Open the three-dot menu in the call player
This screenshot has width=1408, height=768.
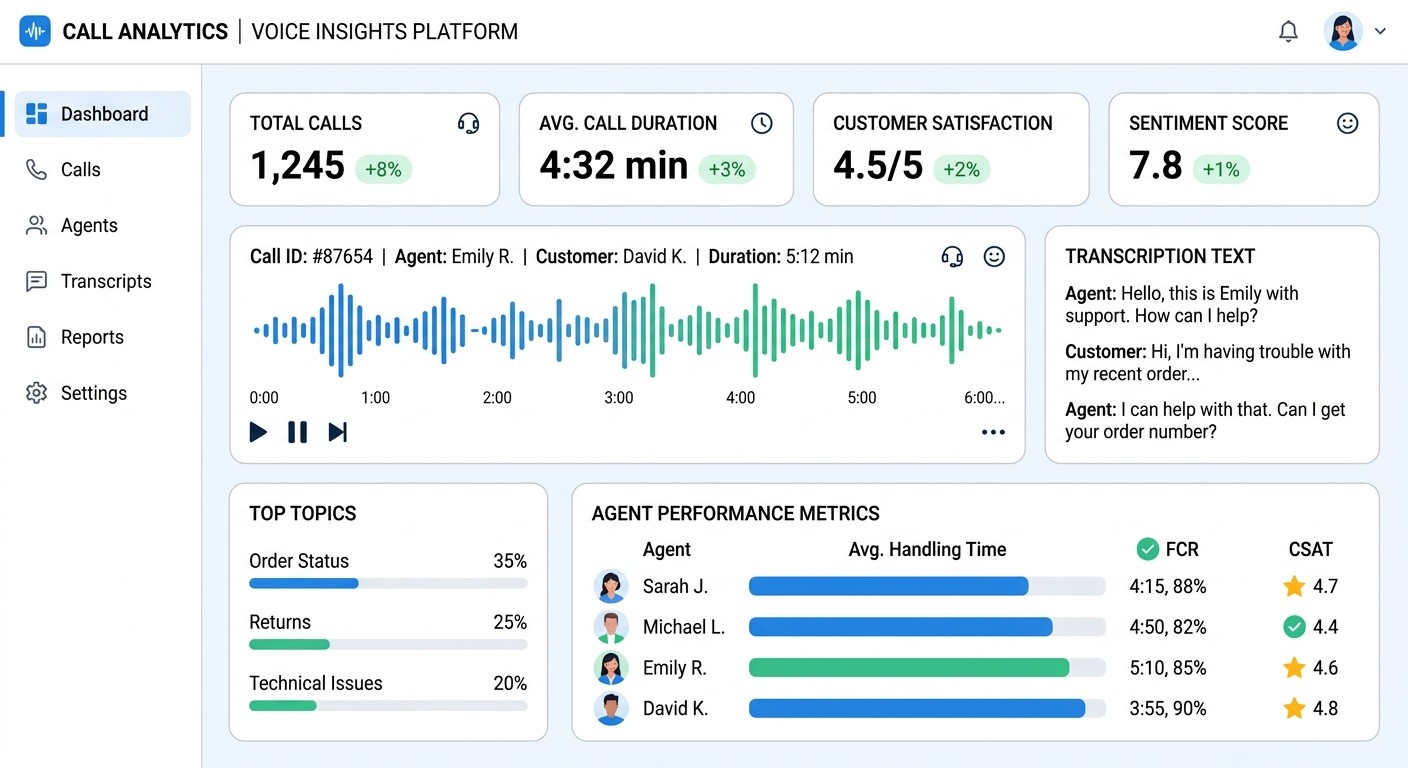point(993,432)
